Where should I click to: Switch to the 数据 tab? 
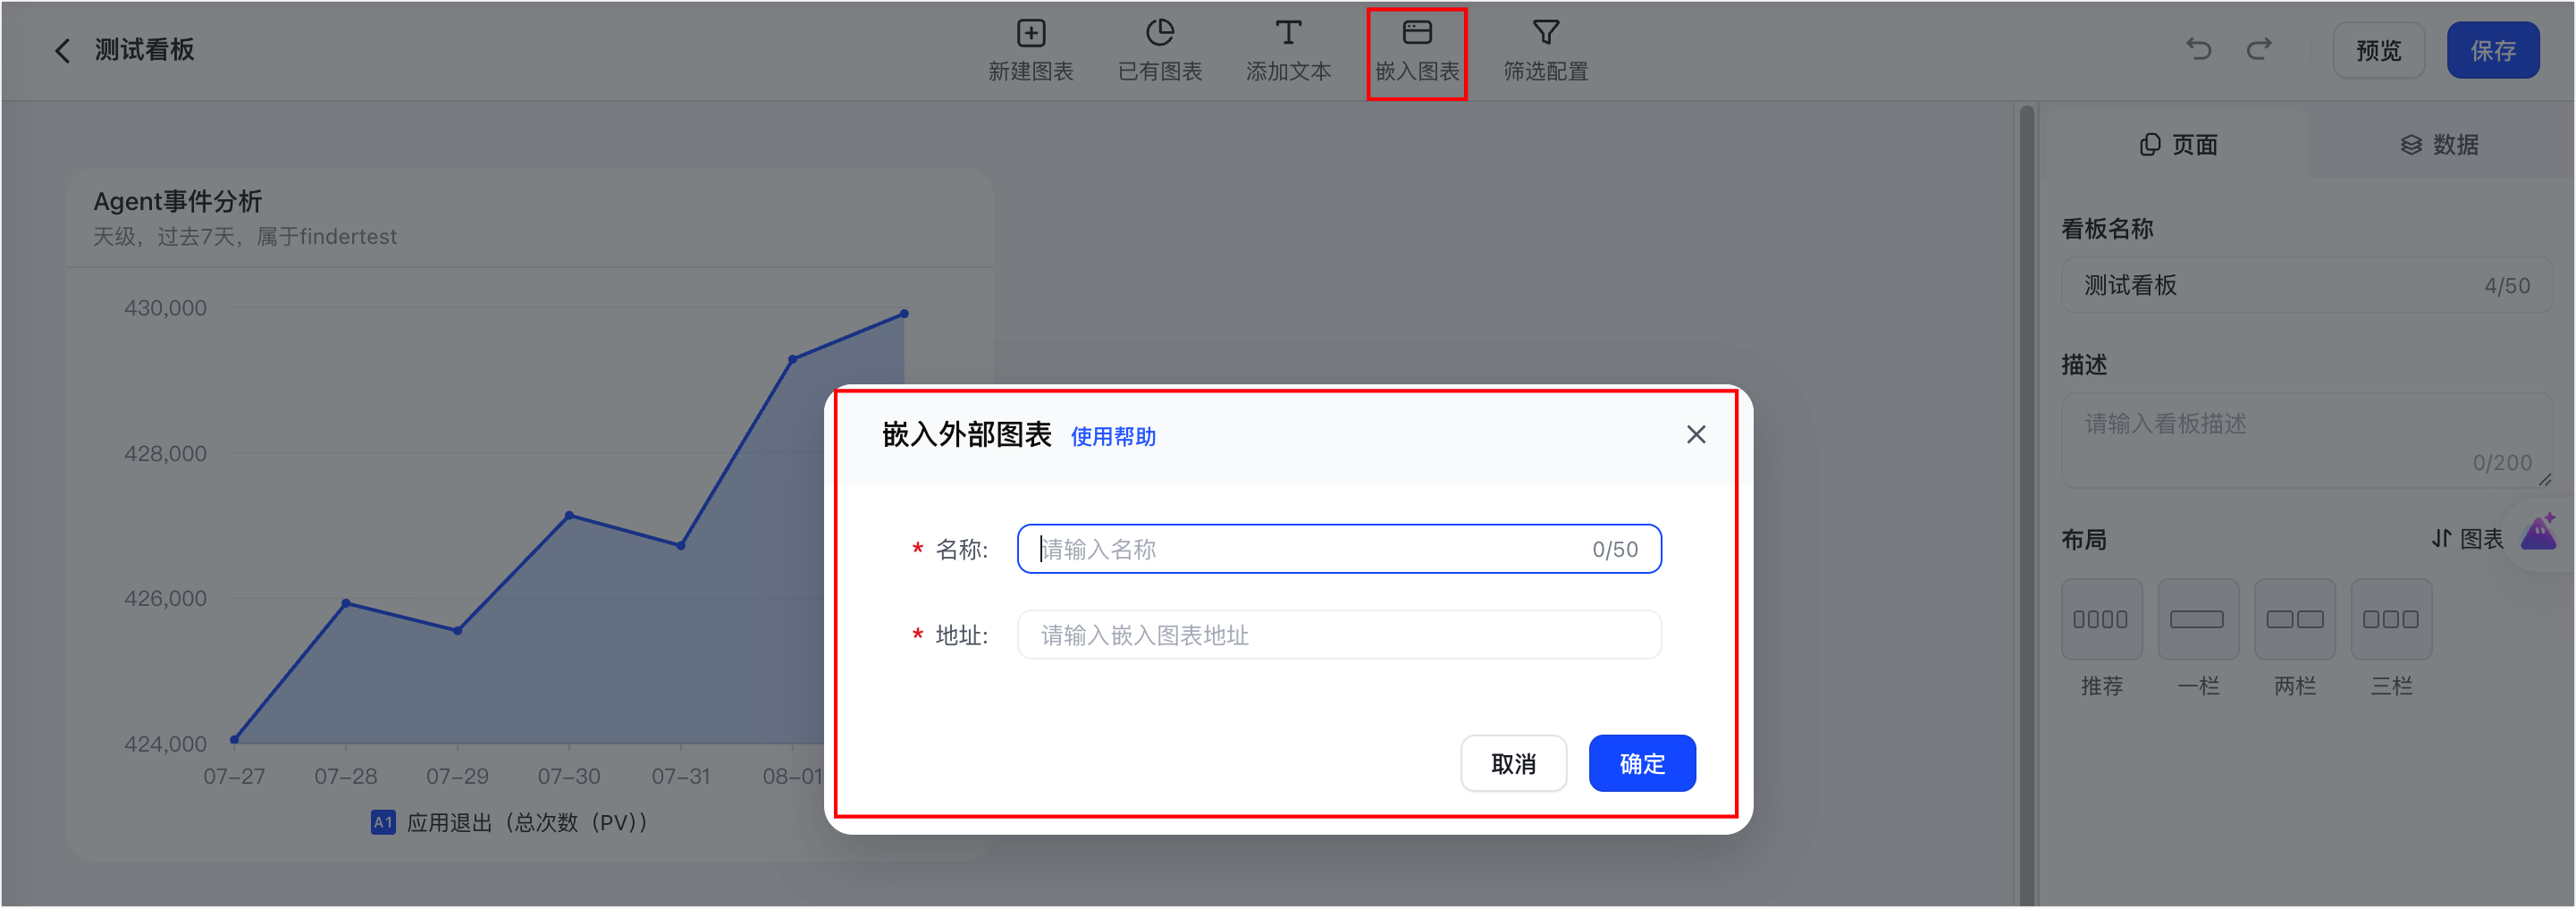(2439, 145)
